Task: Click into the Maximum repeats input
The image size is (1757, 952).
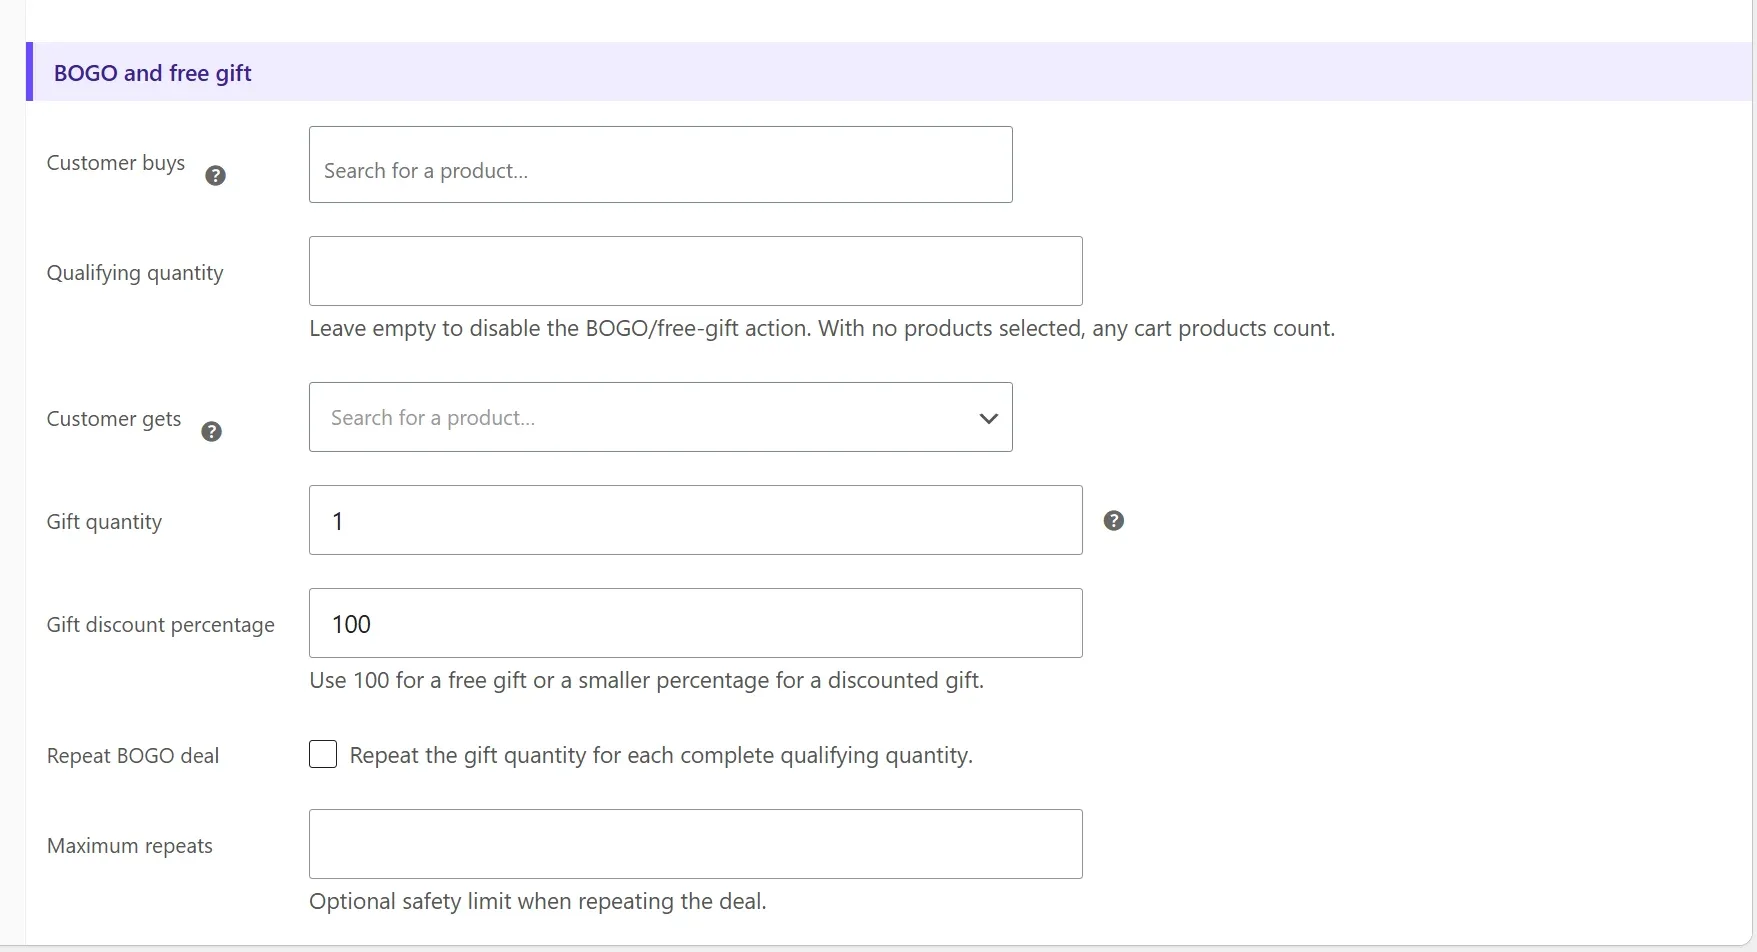Action: pos(695,844)
